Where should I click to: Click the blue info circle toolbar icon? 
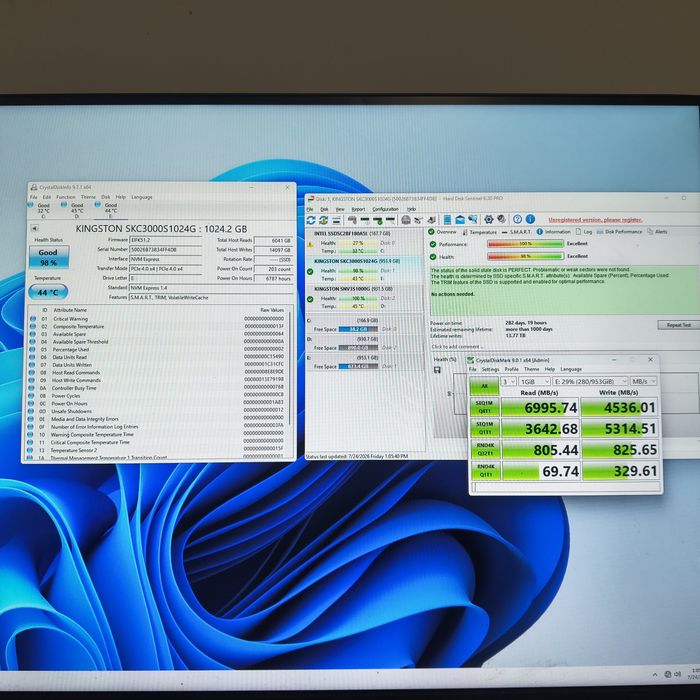tap(530, 219)
